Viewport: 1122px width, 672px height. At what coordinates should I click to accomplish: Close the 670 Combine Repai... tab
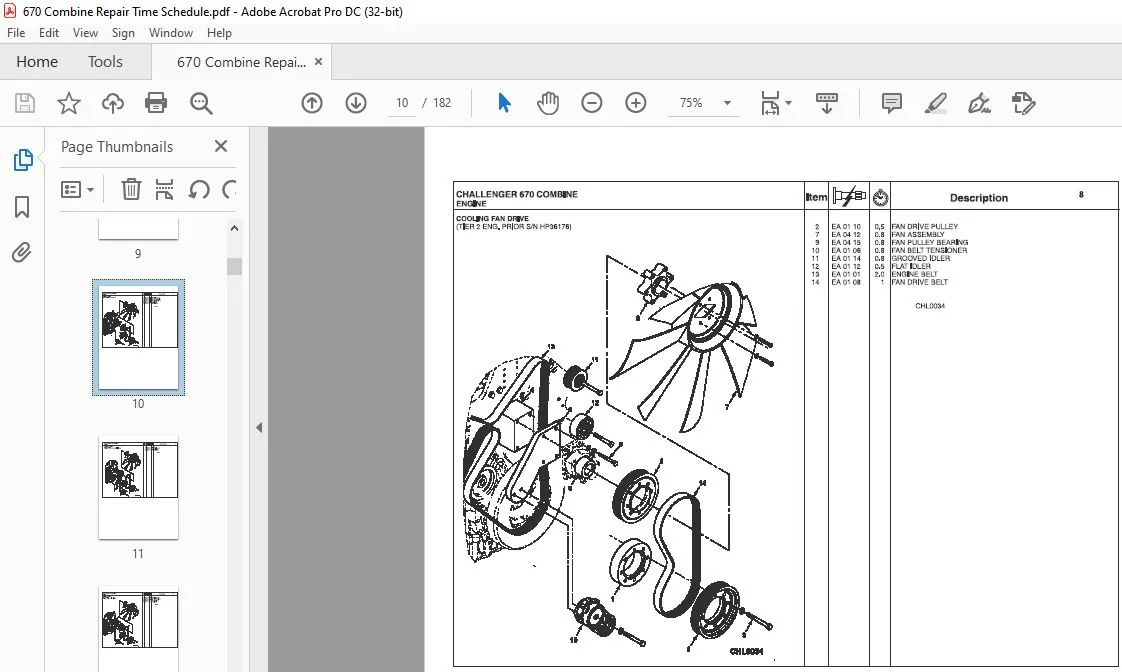tap(318, 62)
